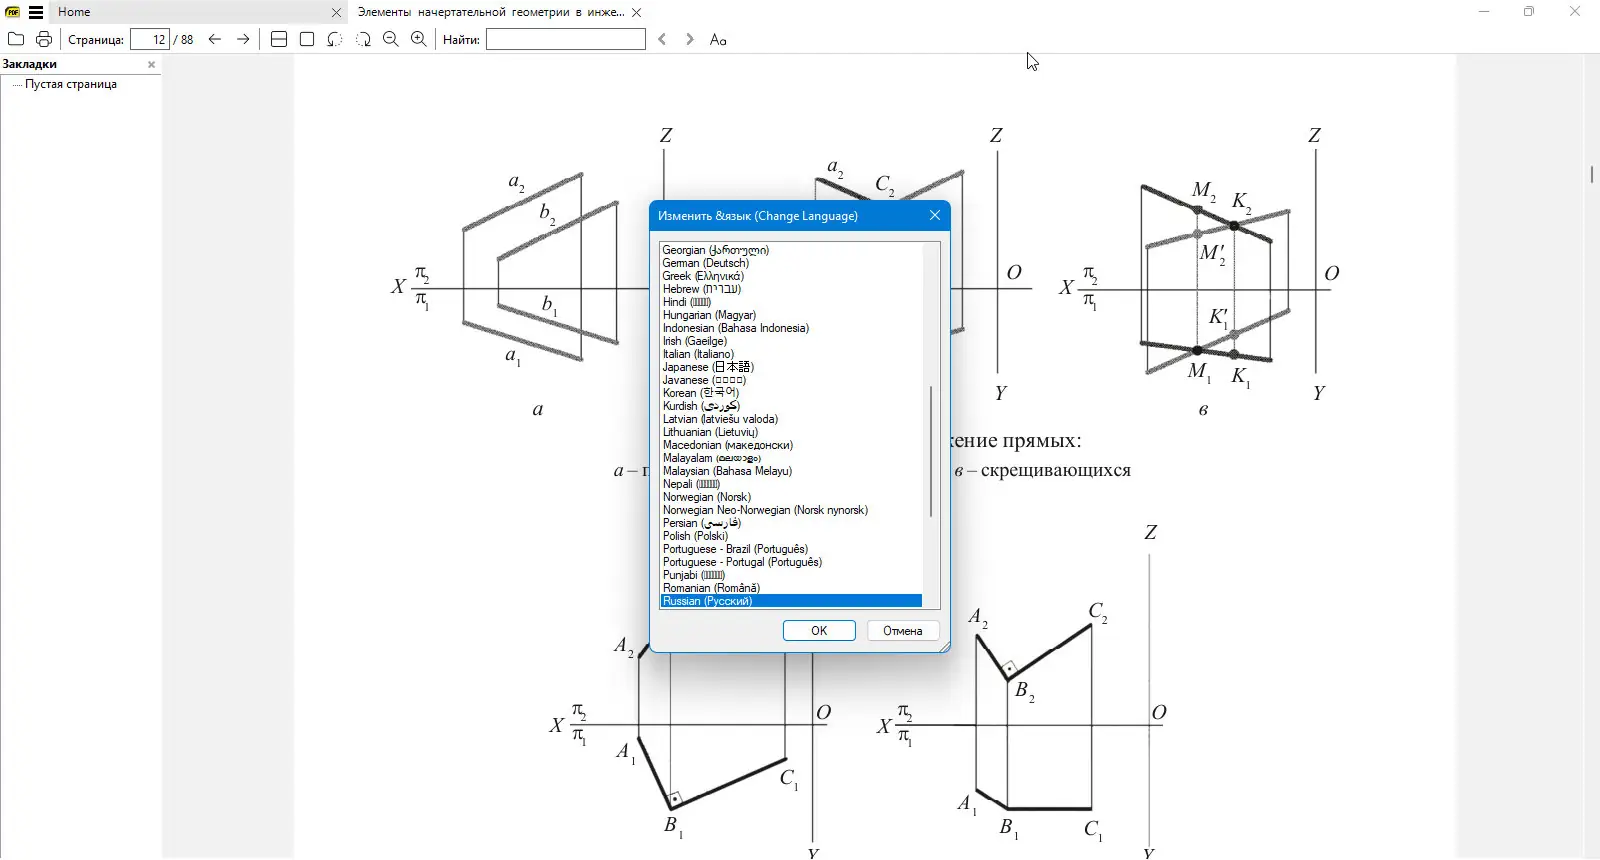Select Javanese in the language list

tap(791, 380)
